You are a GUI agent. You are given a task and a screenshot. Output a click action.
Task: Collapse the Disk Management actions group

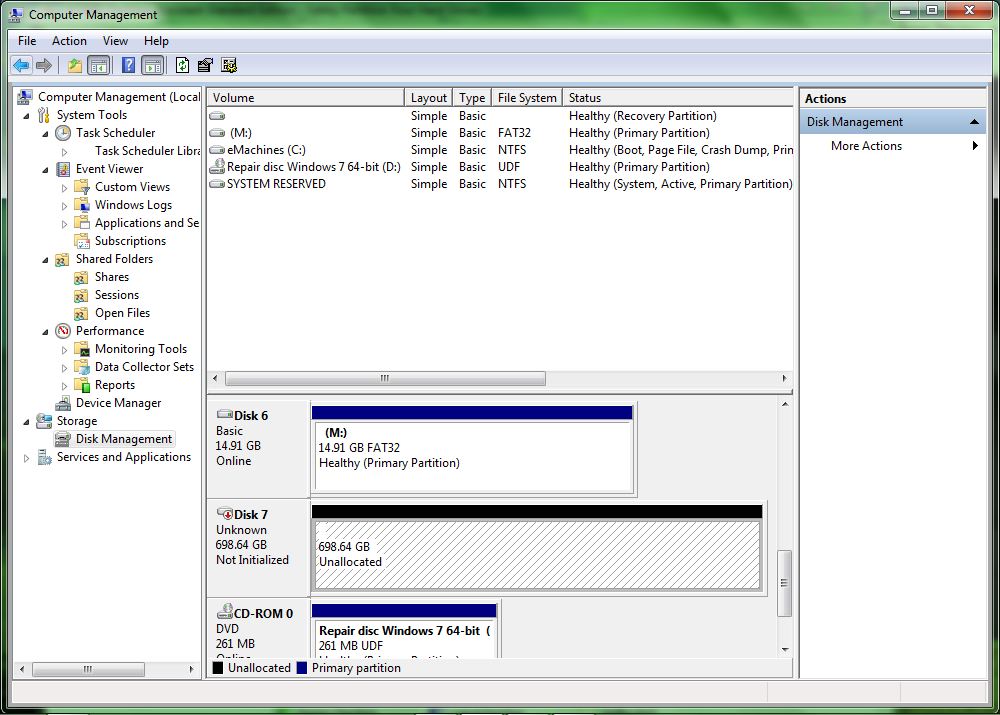pos(974,120)
